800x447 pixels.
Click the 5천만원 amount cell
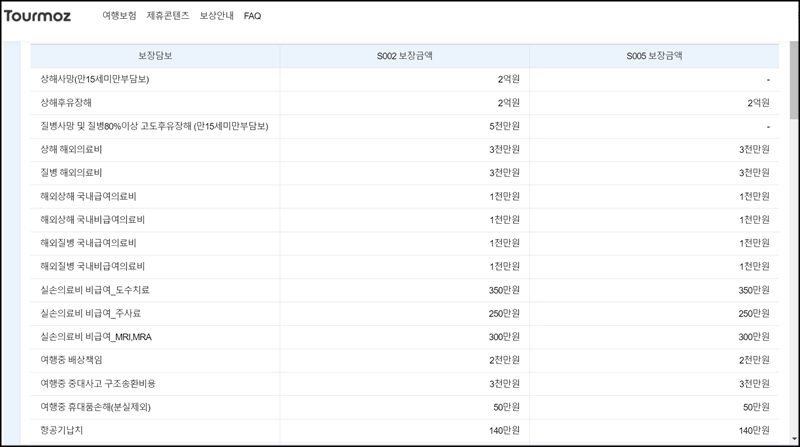tap(504, 126)
